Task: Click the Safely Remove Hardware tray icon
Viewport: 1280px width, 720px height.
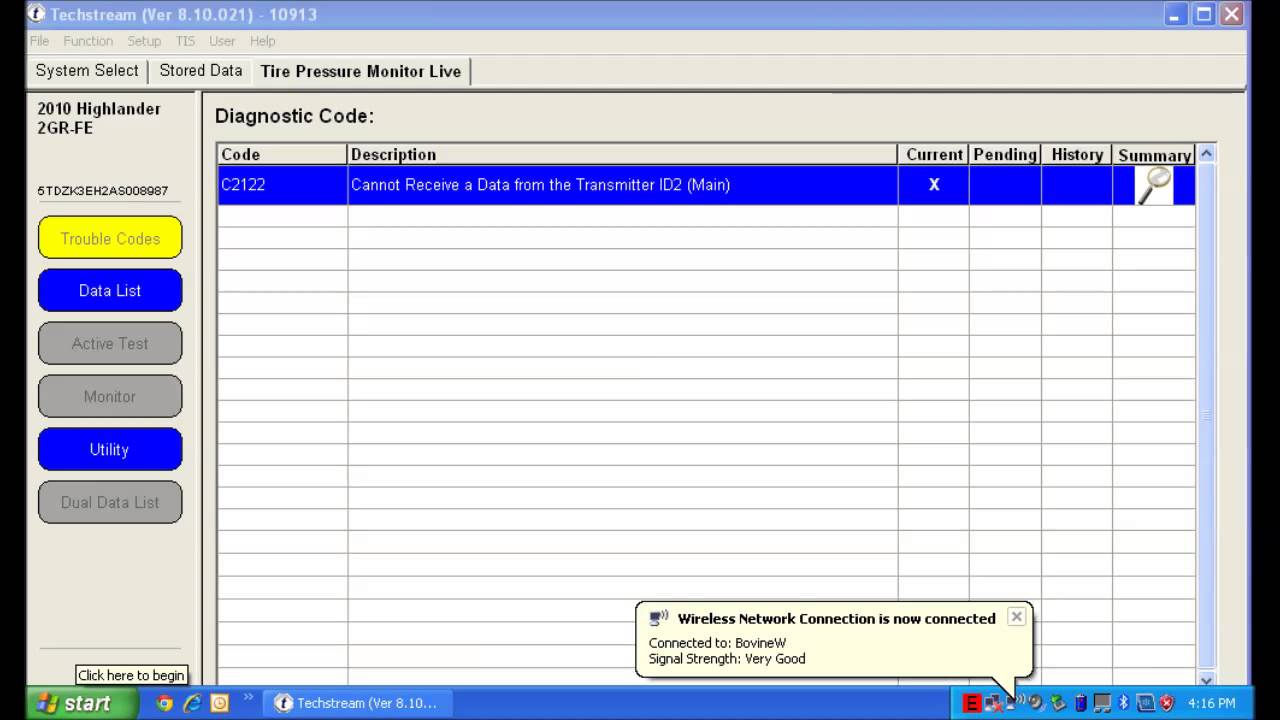Action: [x=1058, y=702]
